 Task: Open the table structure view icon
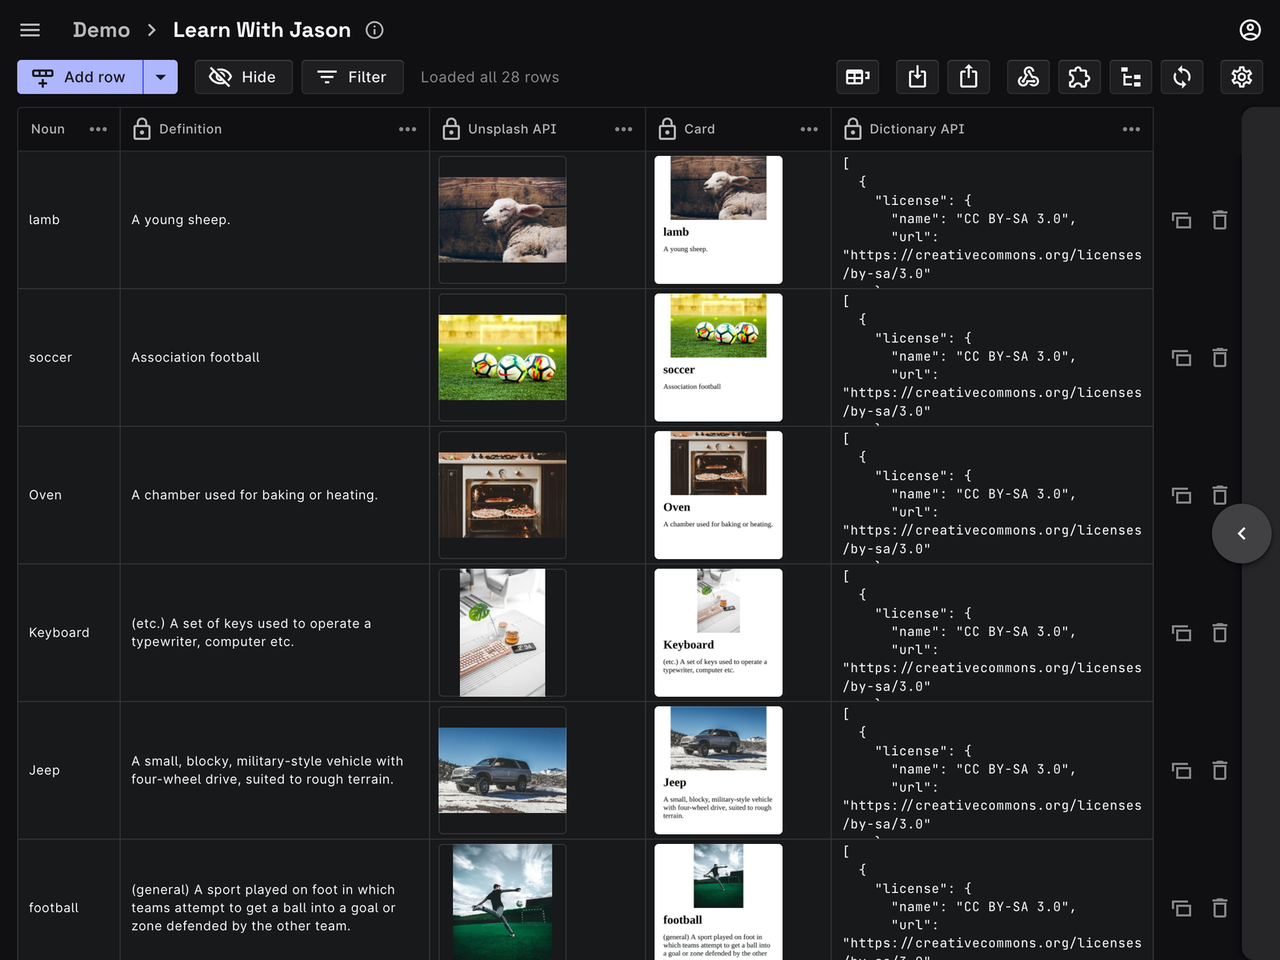pyautogui.click(x=1130, y=77)
